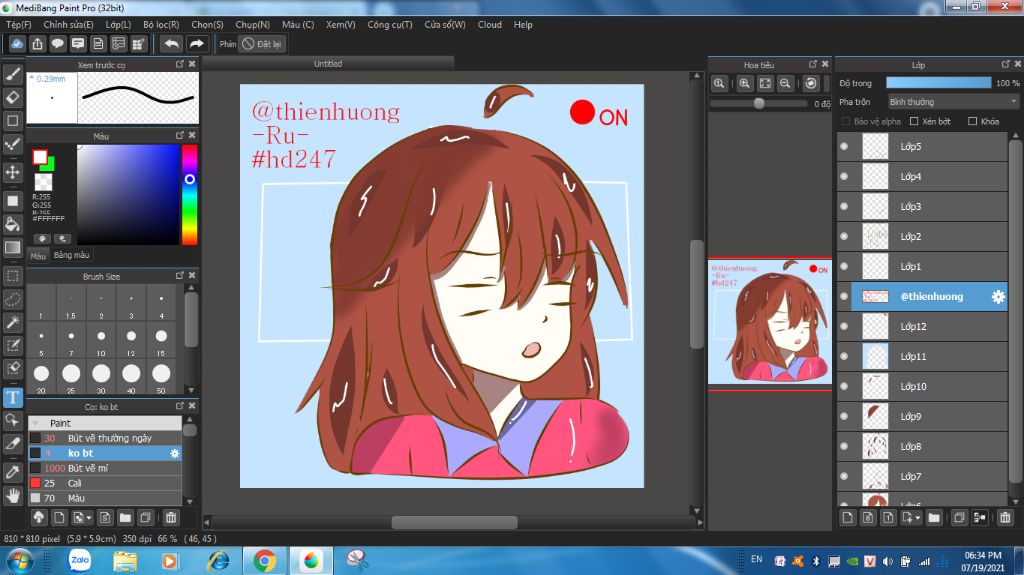
Task: Select the Brush tool in left toolbar
Action: tap(12, 73)
